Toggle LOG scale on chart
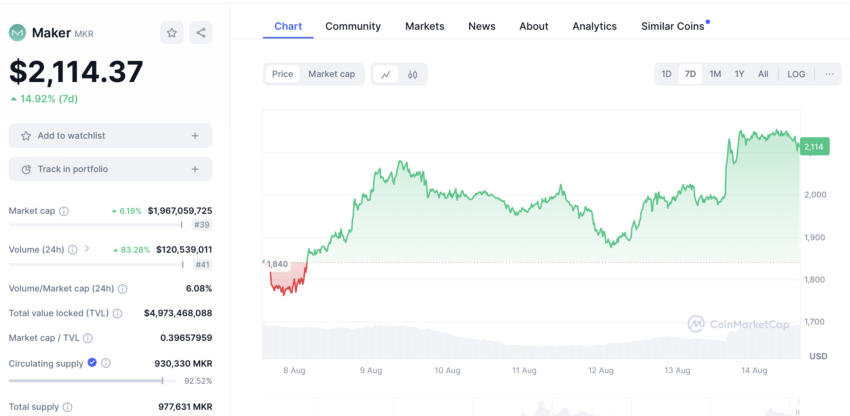The image size is (850, 416). [796, 74]
